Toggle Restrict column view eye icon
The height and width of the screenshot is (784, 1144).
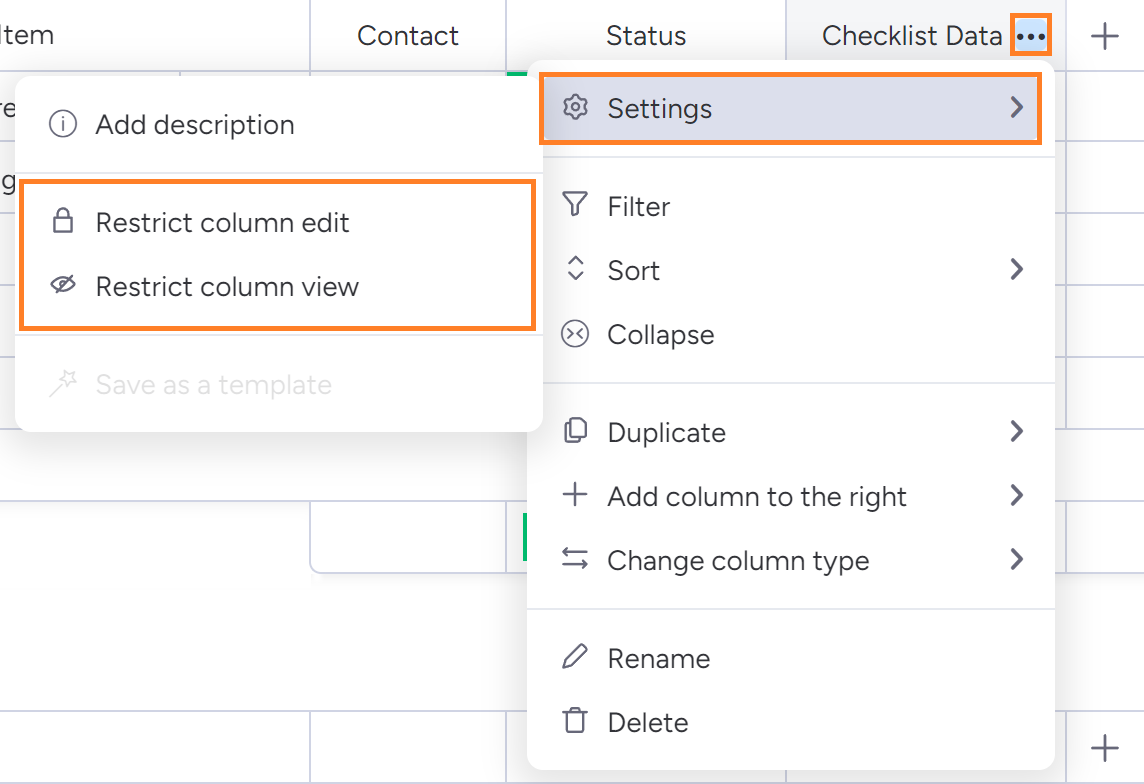[63, 286]
